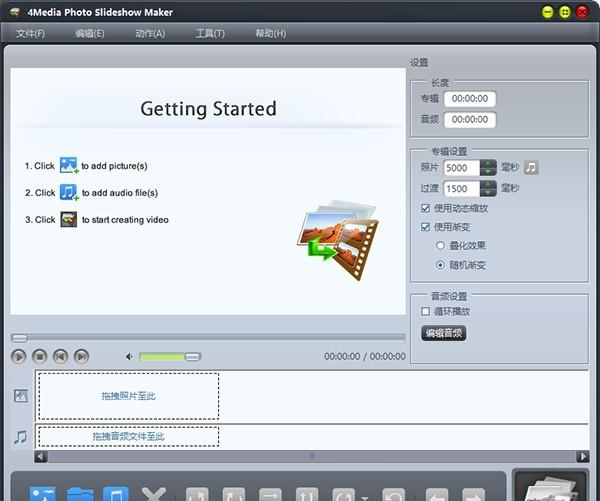
Task: Click the move right arrow icon
Action: [x=473, y=494]
